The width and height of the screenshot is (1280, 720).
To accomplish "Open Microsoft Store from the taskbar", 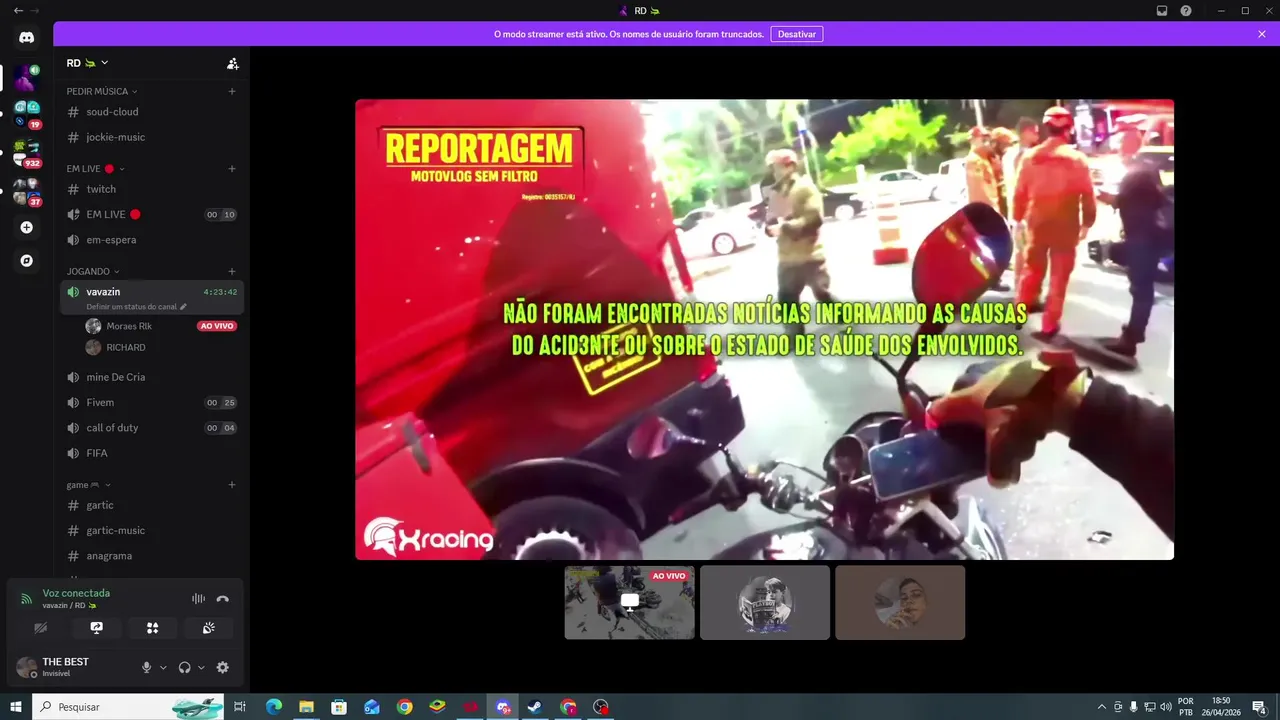I will (339, 707).
